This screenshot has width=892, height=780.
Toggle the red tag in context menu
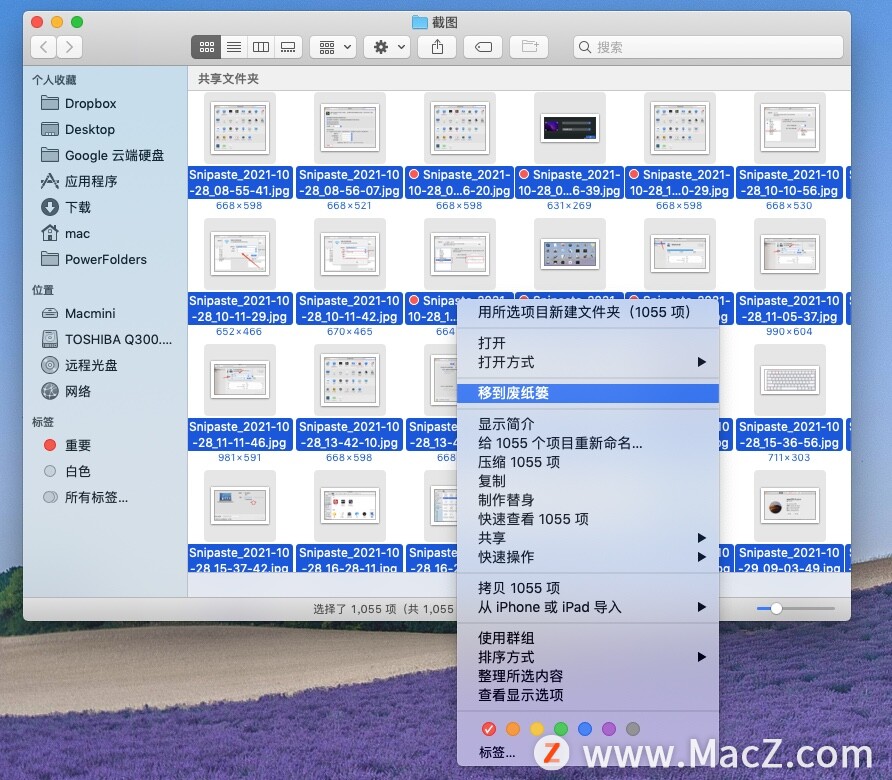[489, 729]
